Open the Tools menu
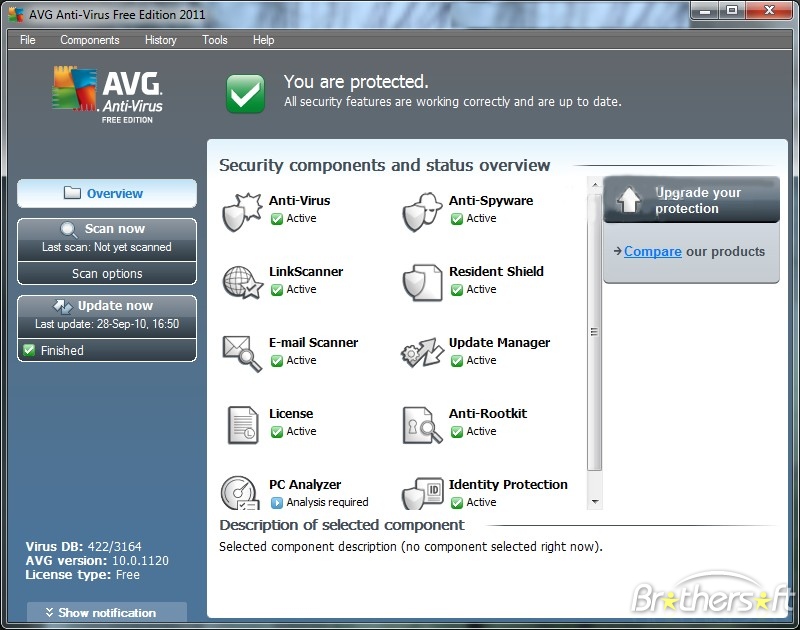This screenshot has width=800, height=630. (x=214, y=40)
